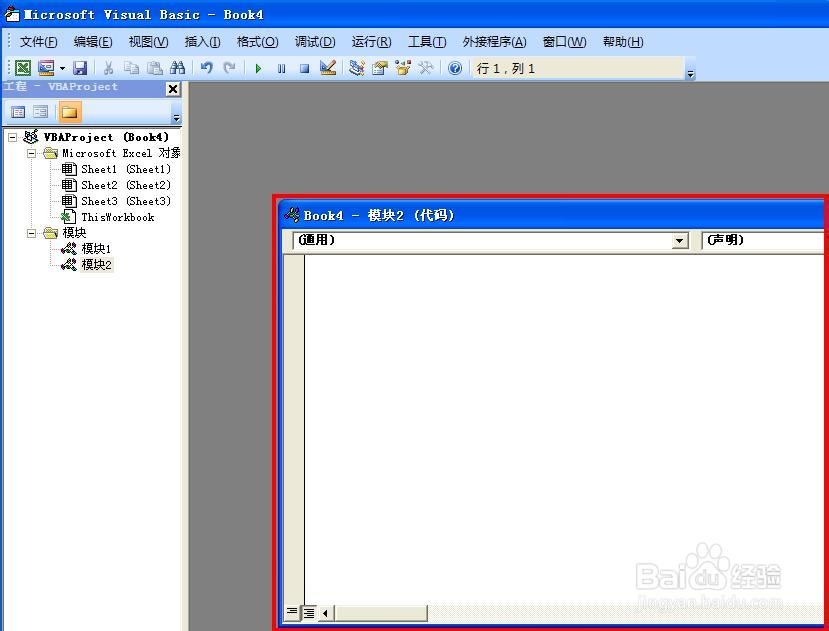Image resolution: width=829 pixels, height=631 pixels.
Task: Click the Insert UserForm toolbar icon
Action: pos(46,68)
